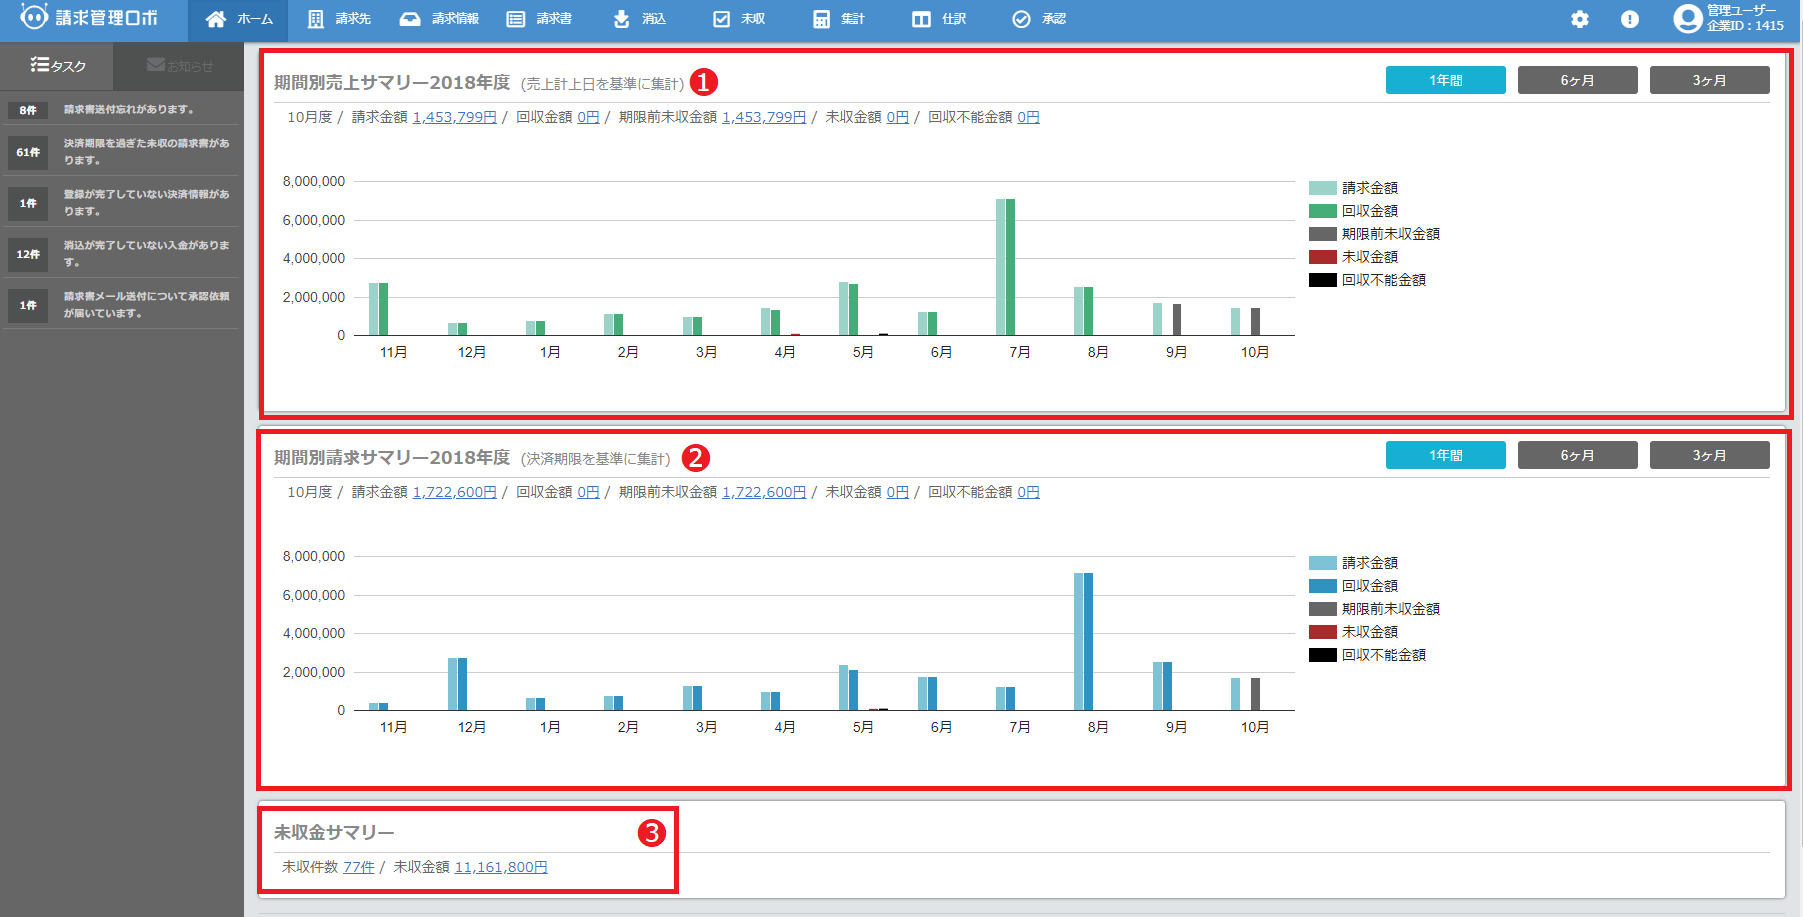
Task: Click the gray 10月 bar in sales chart
Action: click(1255, 322)
